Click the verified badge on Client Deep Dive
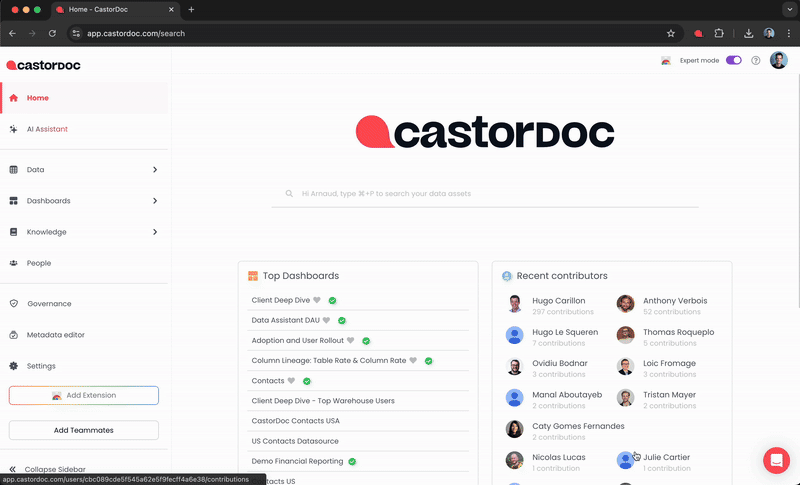This screenshot has height=485, width=800. pyautogui.click(x=332, y=300)
